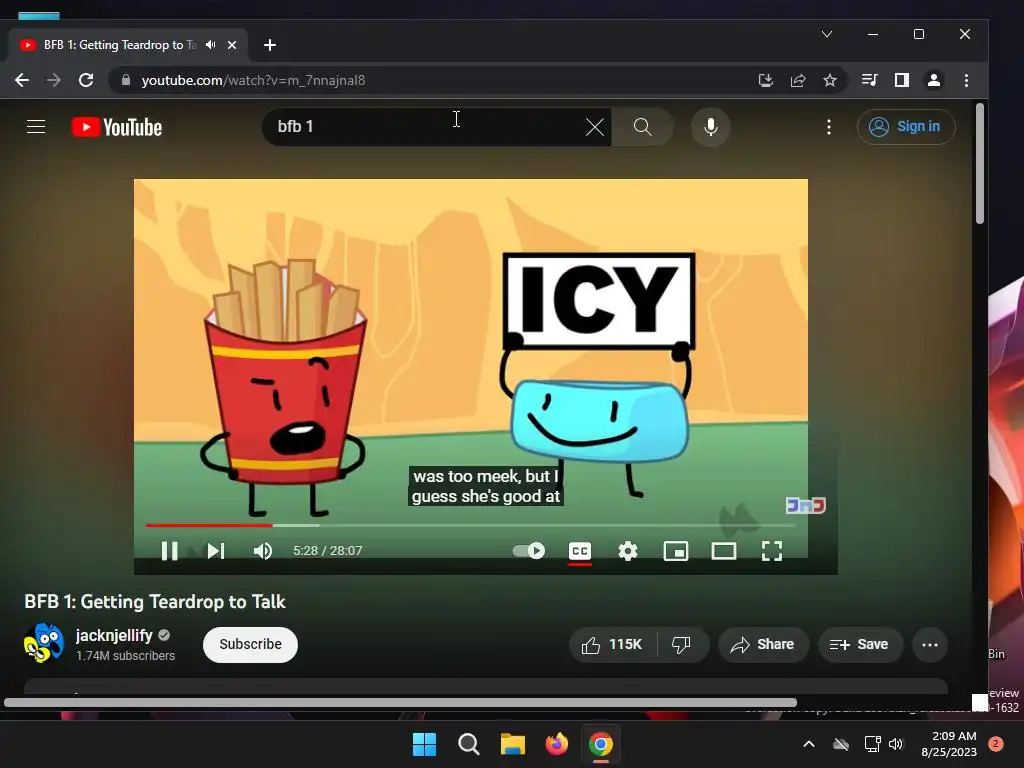This screenshot has width=1024, height=768.
Task: Show hidden system tray icons
Action: [808, 744]
